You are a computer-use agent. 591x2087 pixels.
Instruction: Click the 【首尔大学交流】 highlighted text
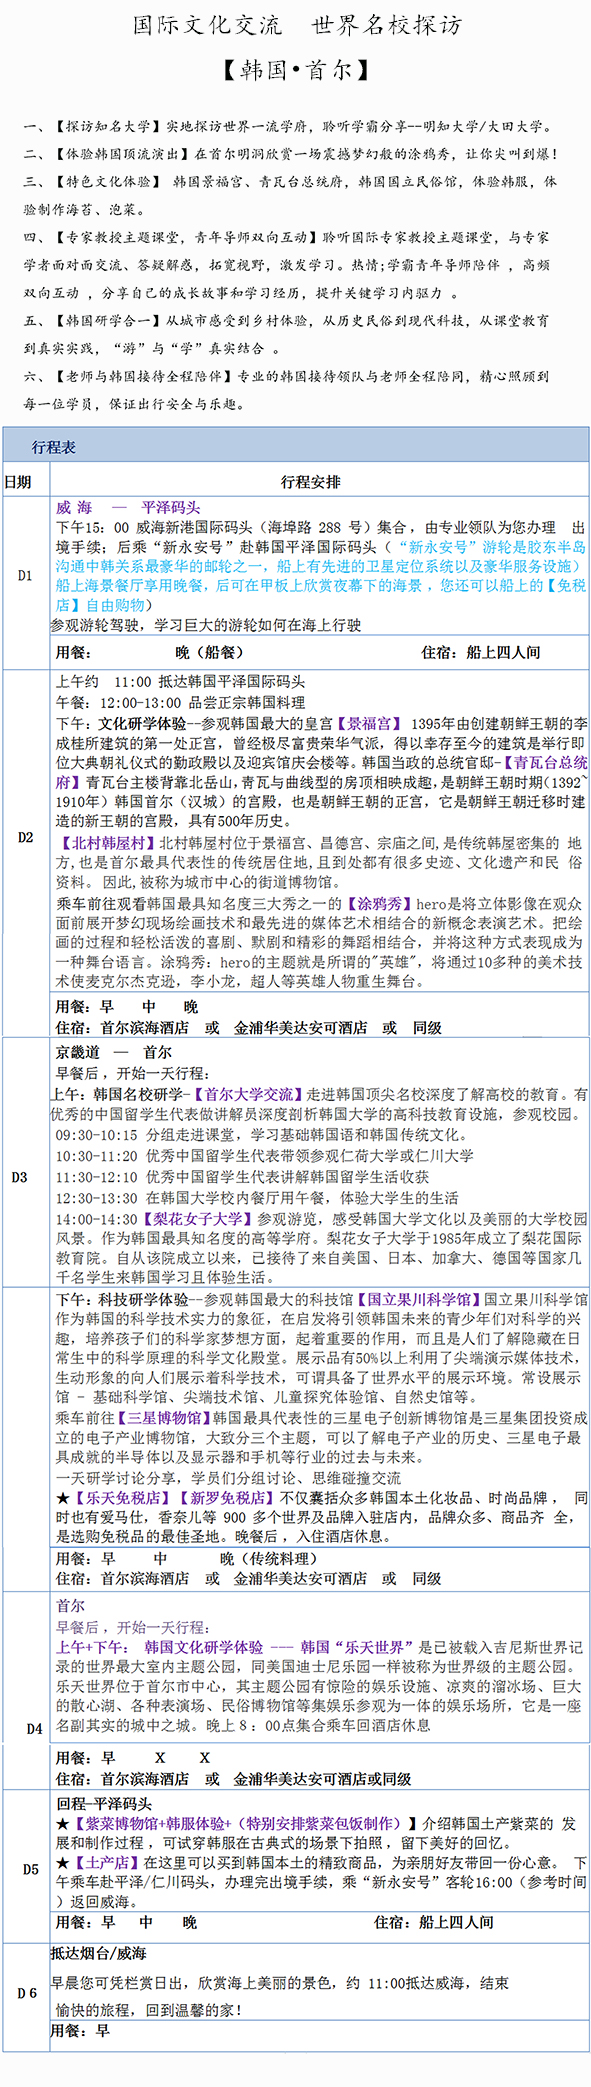(x=248, y=1094)
